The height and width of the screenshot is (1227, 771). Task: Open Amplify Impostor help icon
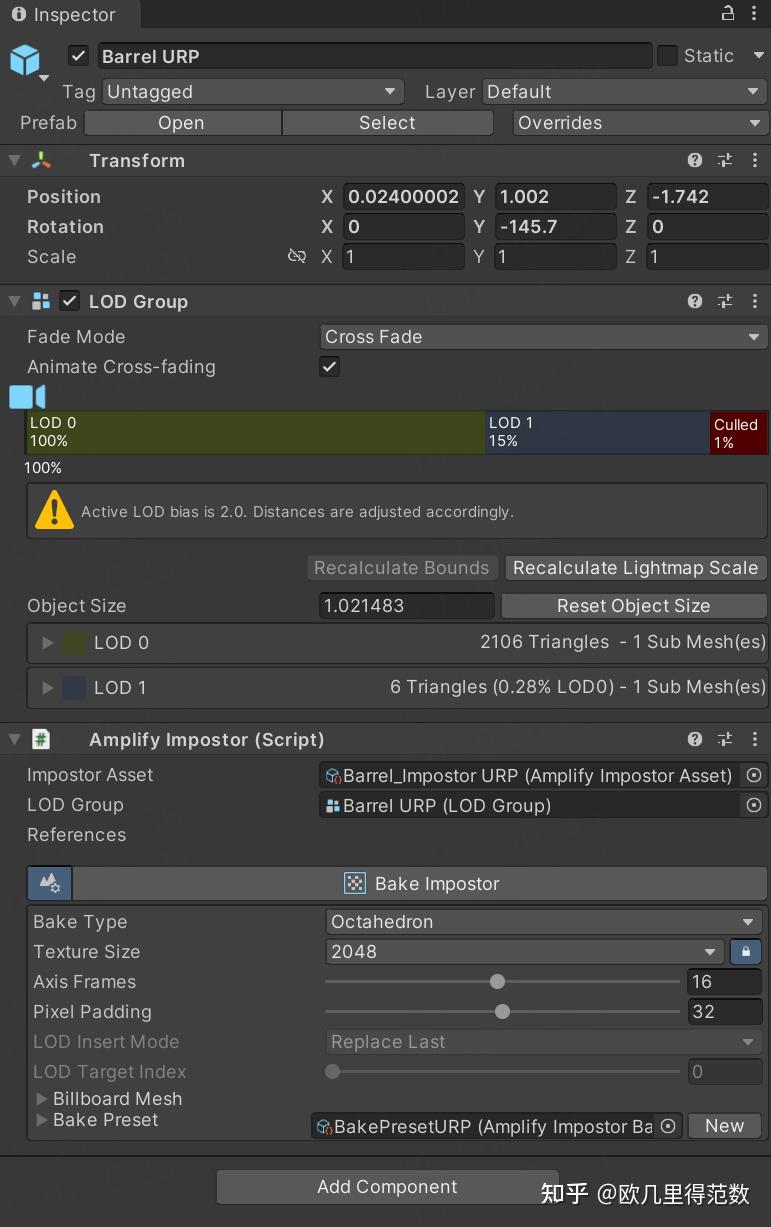pyautogui.click(x=695, y=739)
